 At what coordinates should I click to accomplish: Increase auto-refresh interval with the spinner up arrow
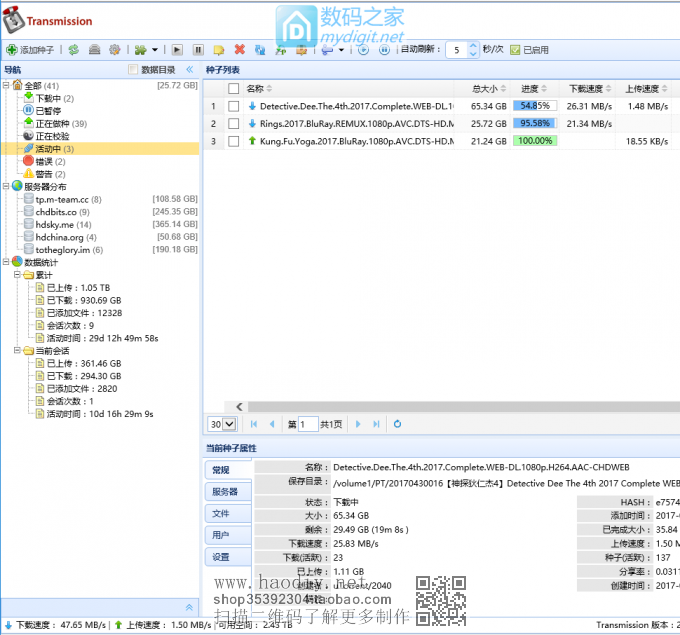click(473, 45)
